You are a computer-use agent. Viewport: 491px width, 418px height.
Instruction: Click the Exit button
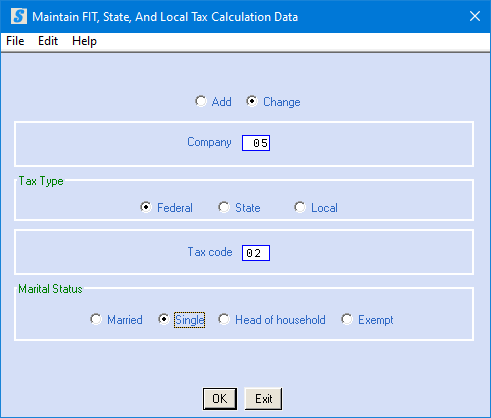pos(263,399)
